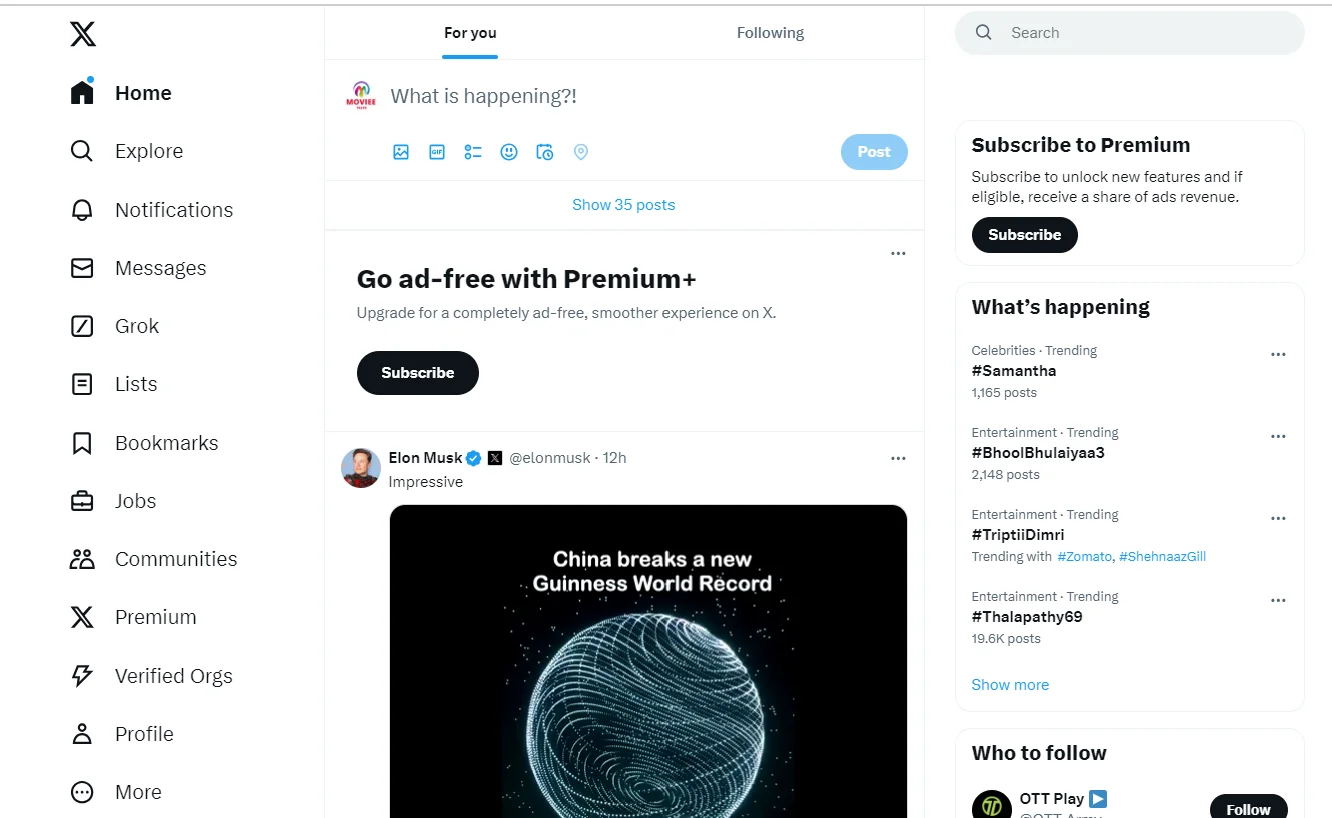Image resolution: width=1332 pixels, height=818 pixels.
Task: Tag a location with the pin icon
Action: 581,152
